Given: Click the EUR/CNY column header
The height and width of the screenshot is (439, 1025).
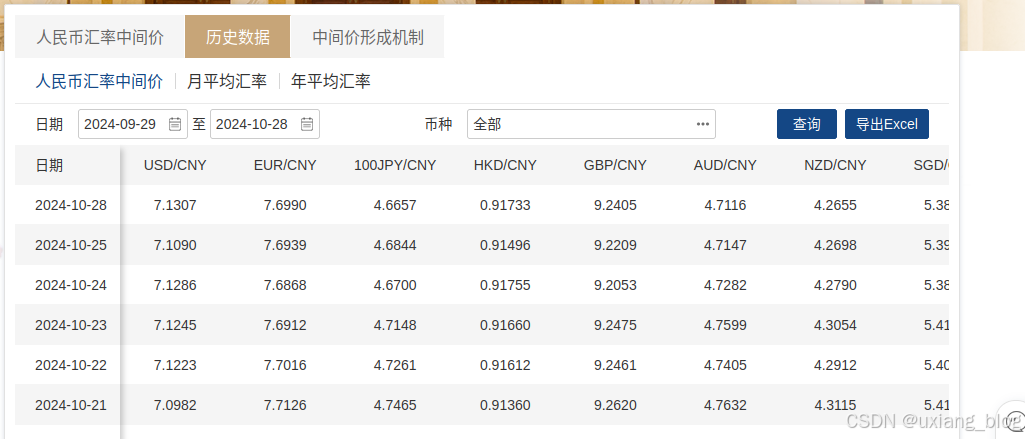Looking at the screenshot, I should pos(285,165).
